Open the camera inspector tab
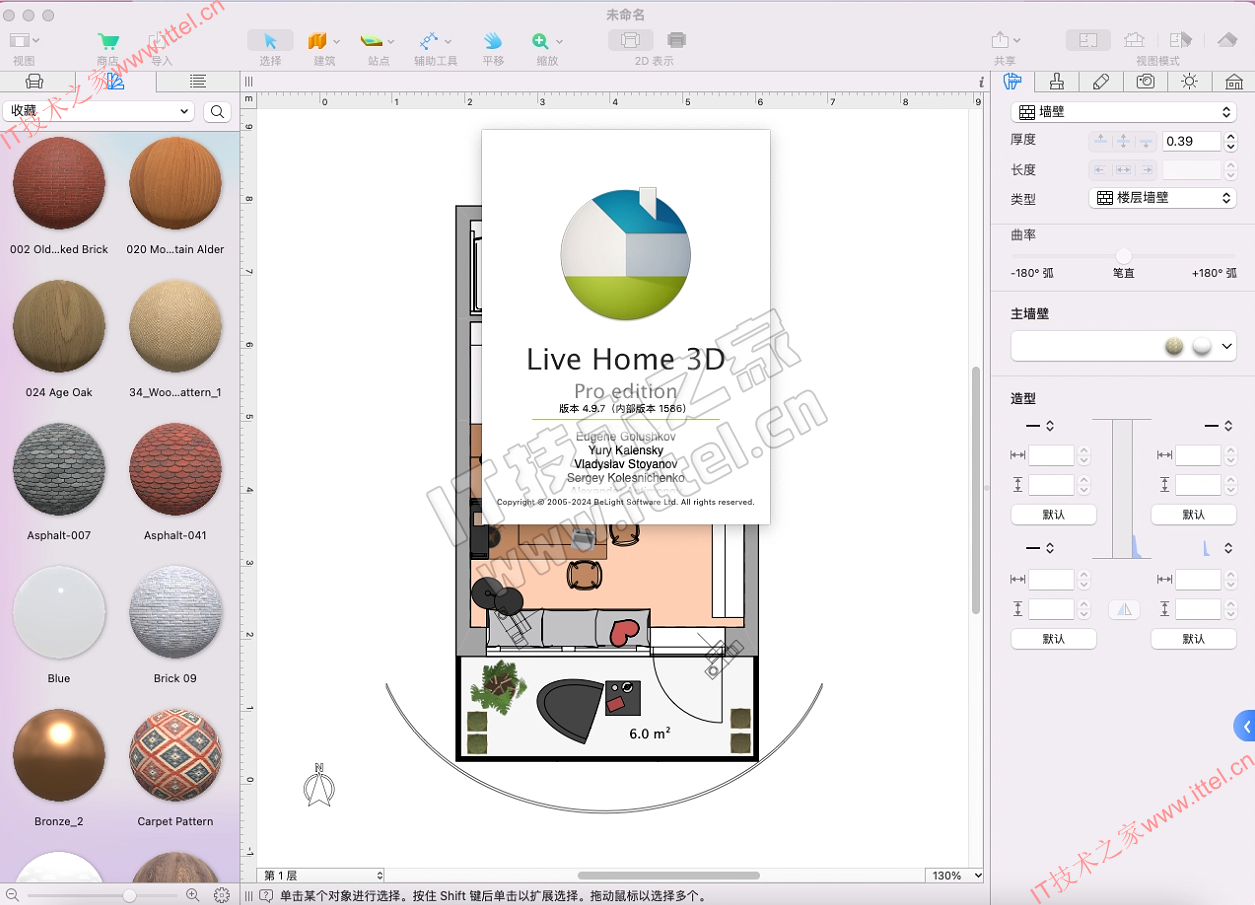1255x905 pixels. point(1145,82)
